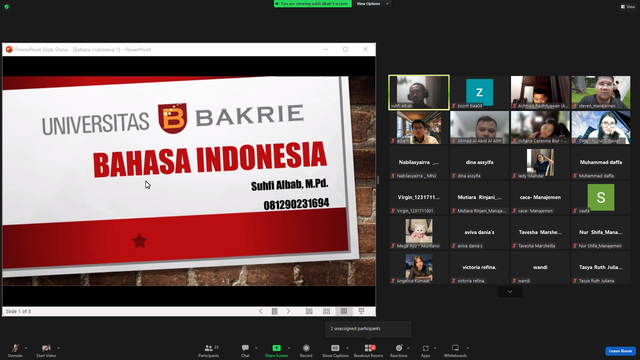Select steven_manajemen's video tile
Image resolution: width=640 pixels, height=360 pixels.
(x=601, y=92)
